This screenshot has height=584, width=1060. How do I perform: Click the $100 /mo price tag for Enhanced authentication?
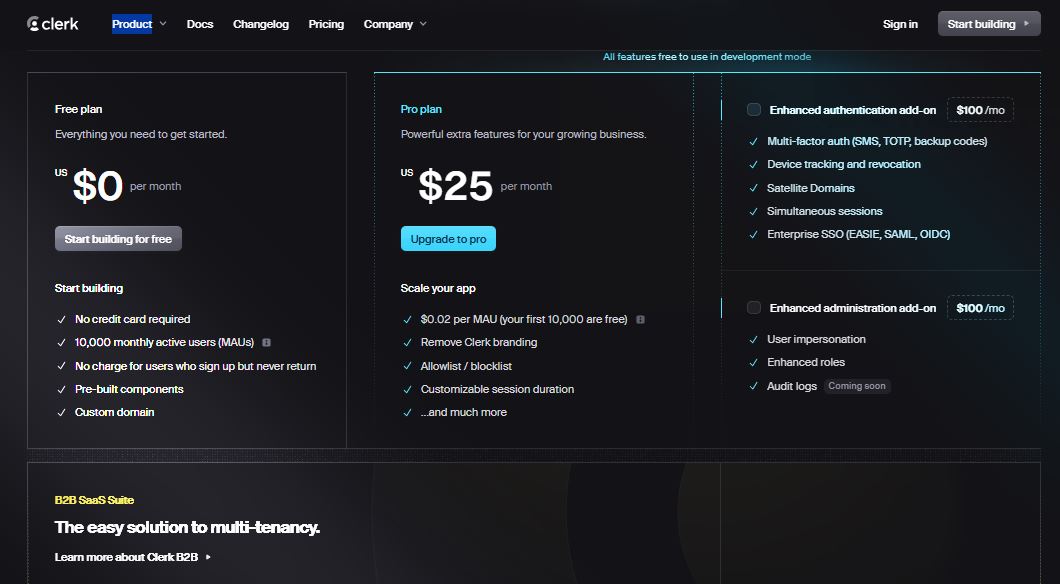(x=980, y=109)
